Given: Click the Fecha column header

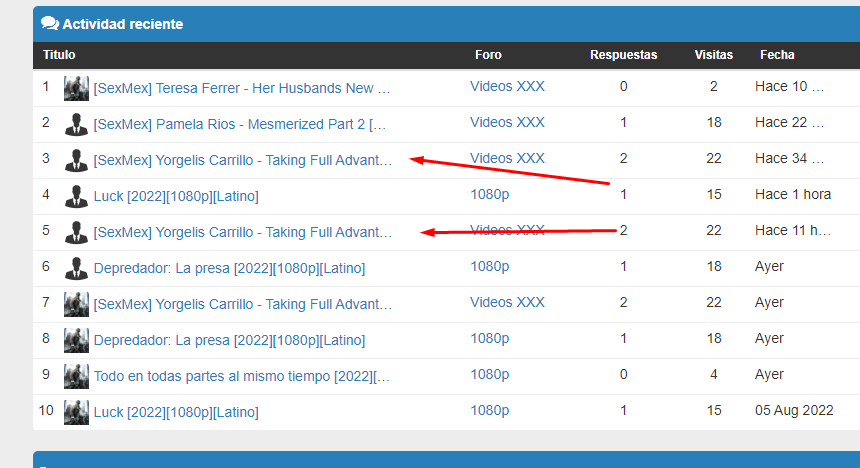Looking at the screenshot, I should point(777,55).
